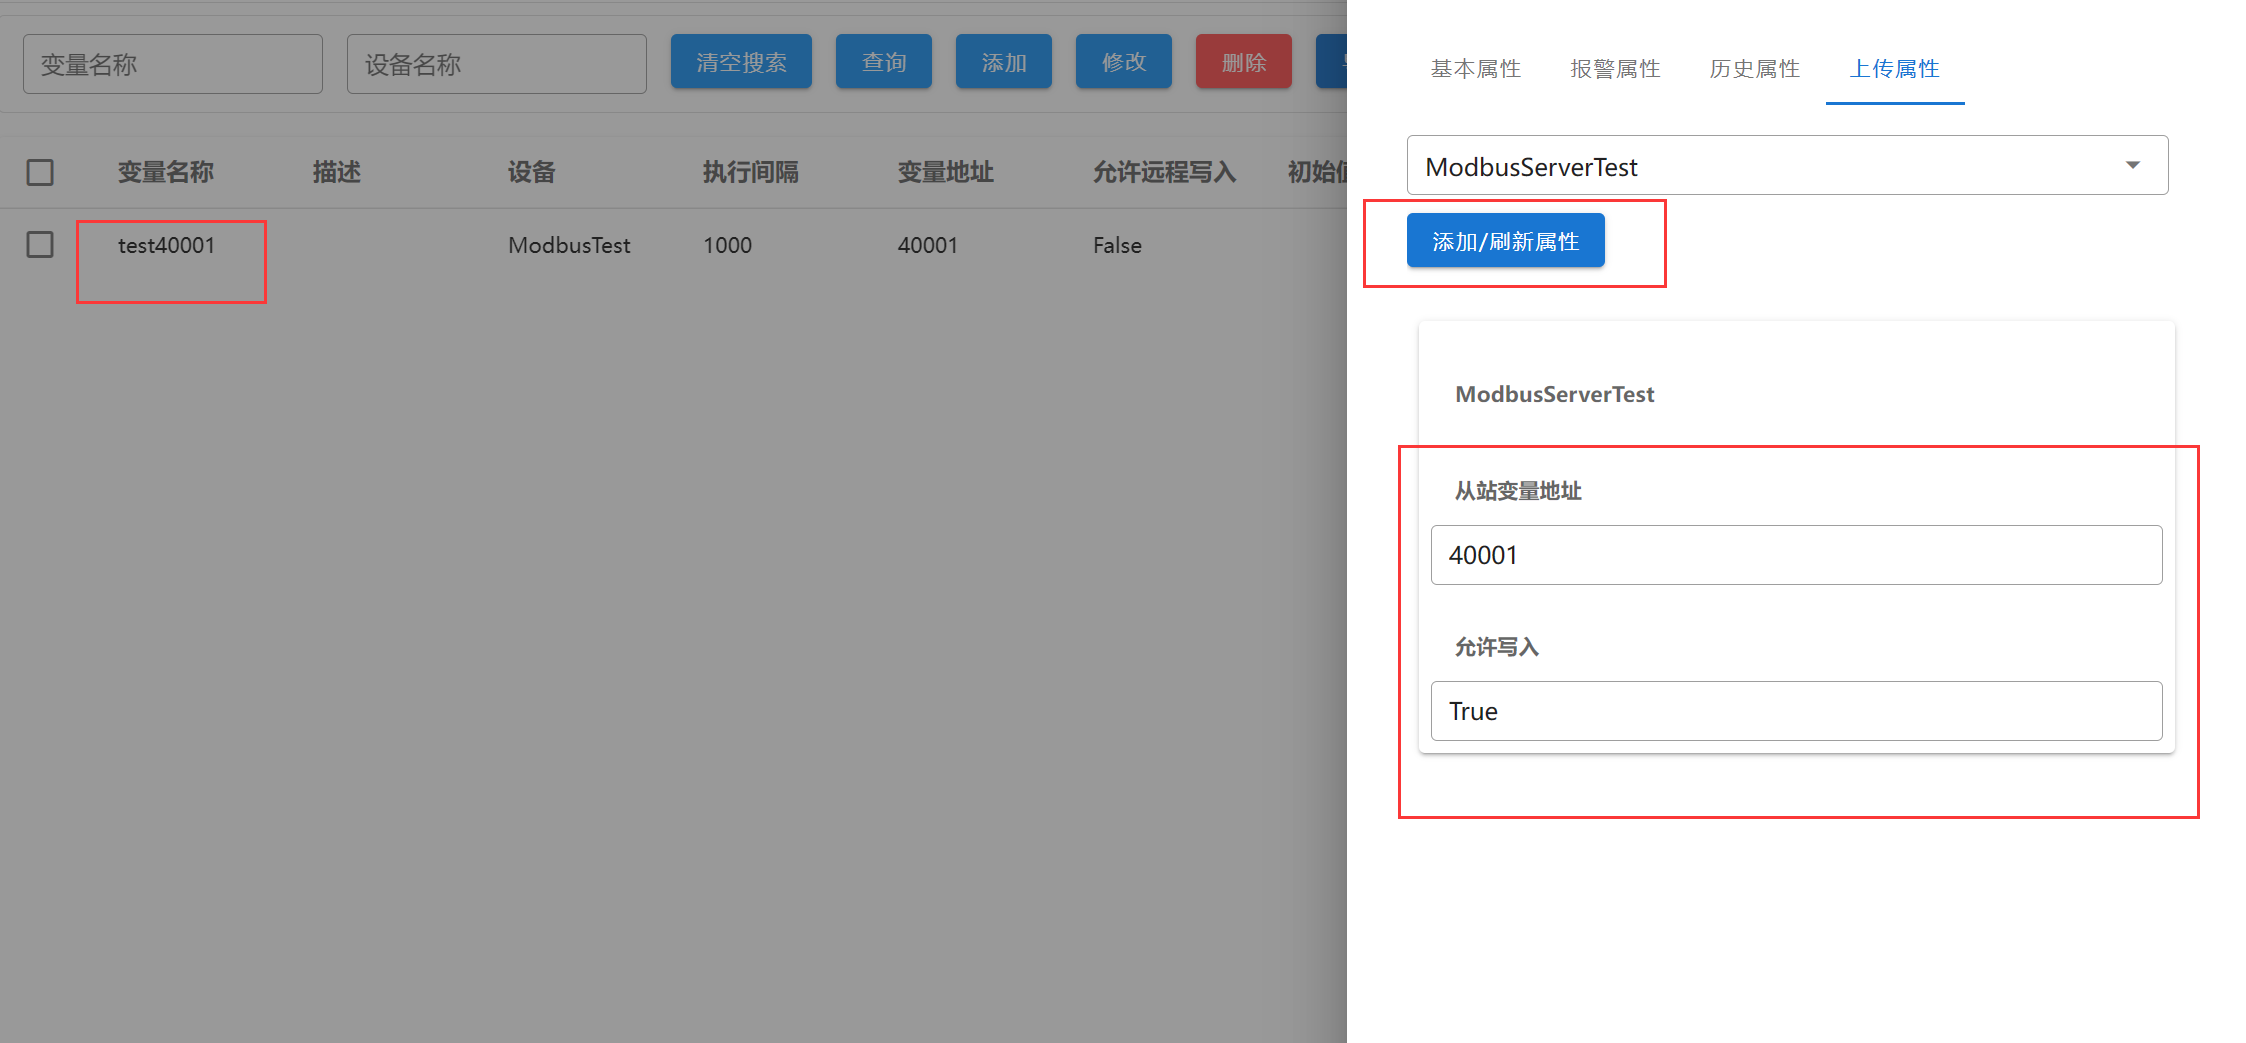Focus the 变量名称 search field
The image size is (2246, 1043).
[172, 65]
